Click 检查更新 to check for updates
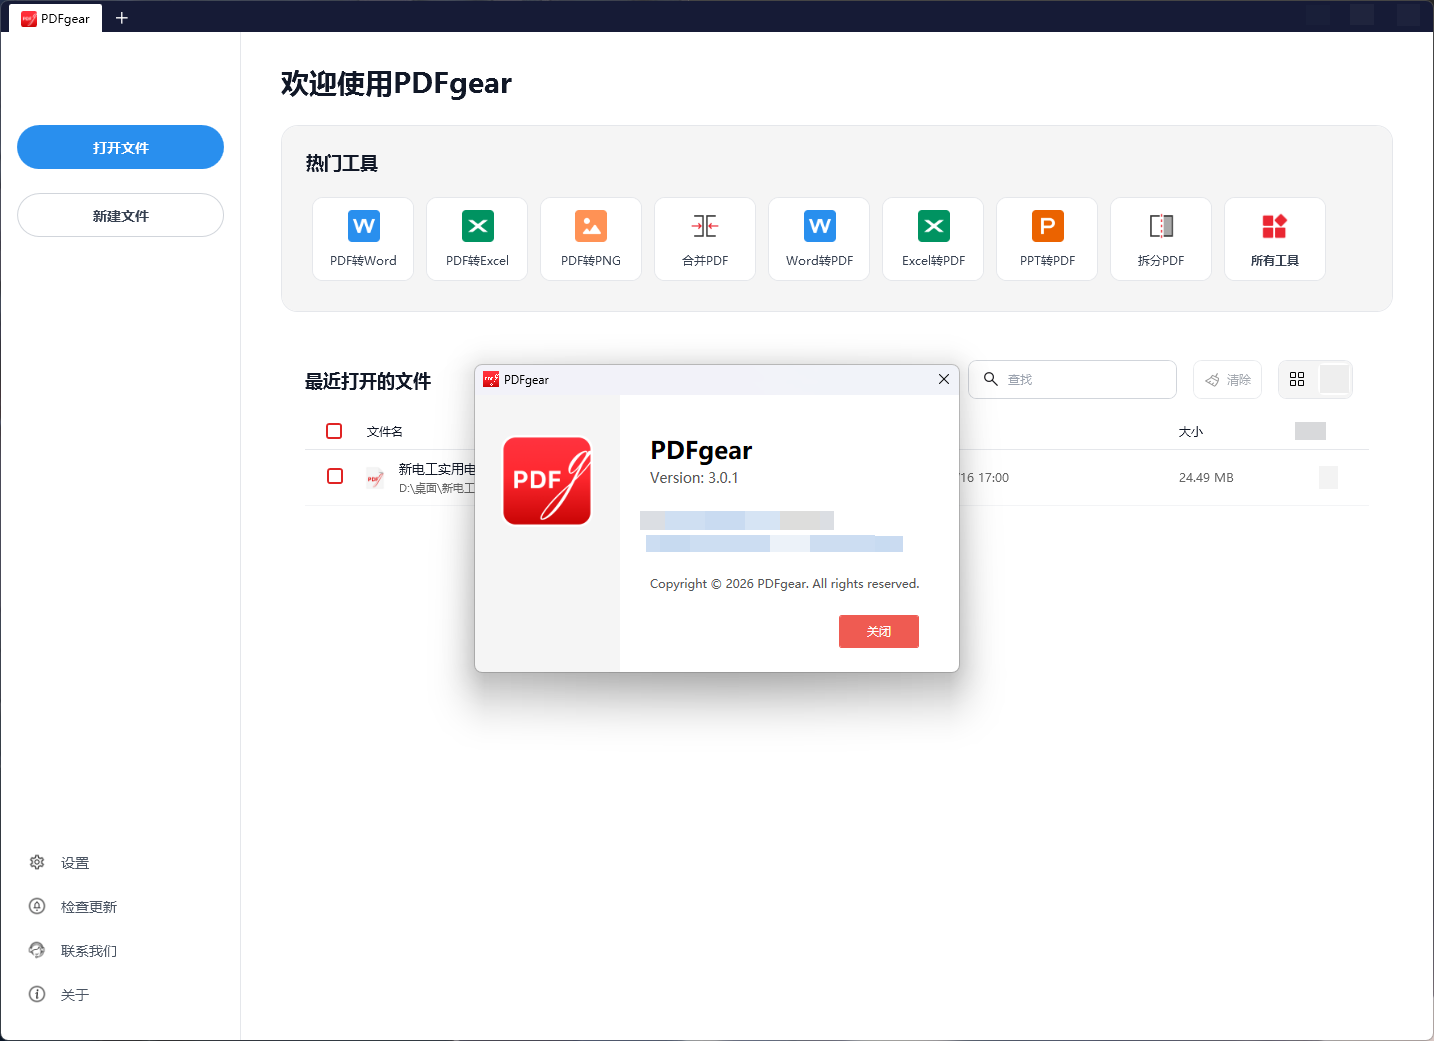The image size is (1434, 1041). point(73,907)
